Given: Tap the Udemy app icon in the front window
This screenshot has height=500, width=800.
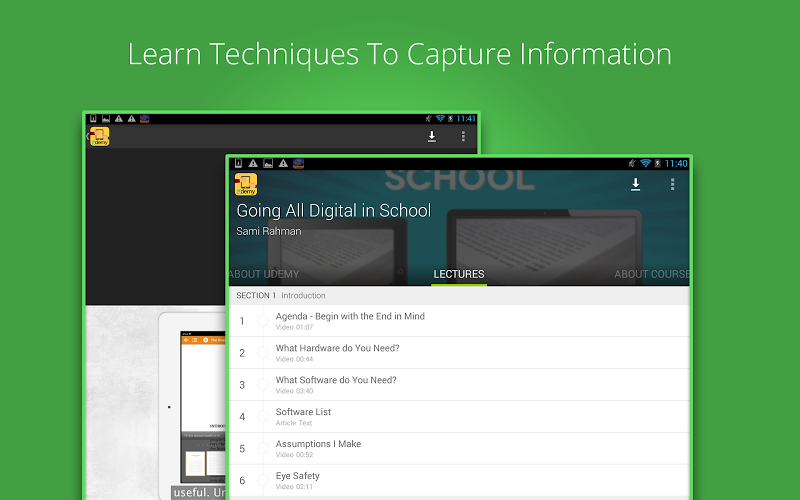Looking at the screenshot, I should (246, 185).
